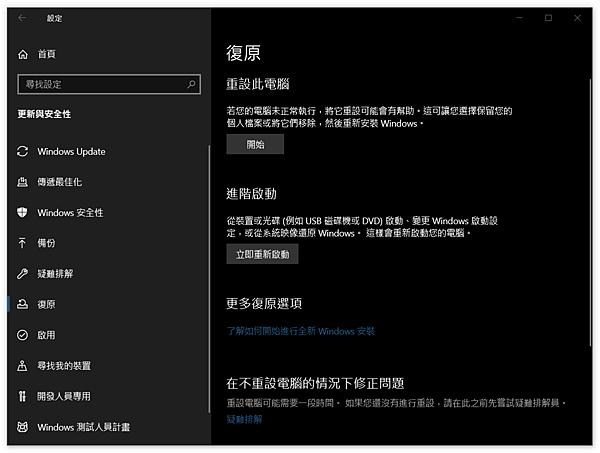Click the 啟用 checkmark circle icon
This screenshot has width=600, height=453.
click(23, 335)
